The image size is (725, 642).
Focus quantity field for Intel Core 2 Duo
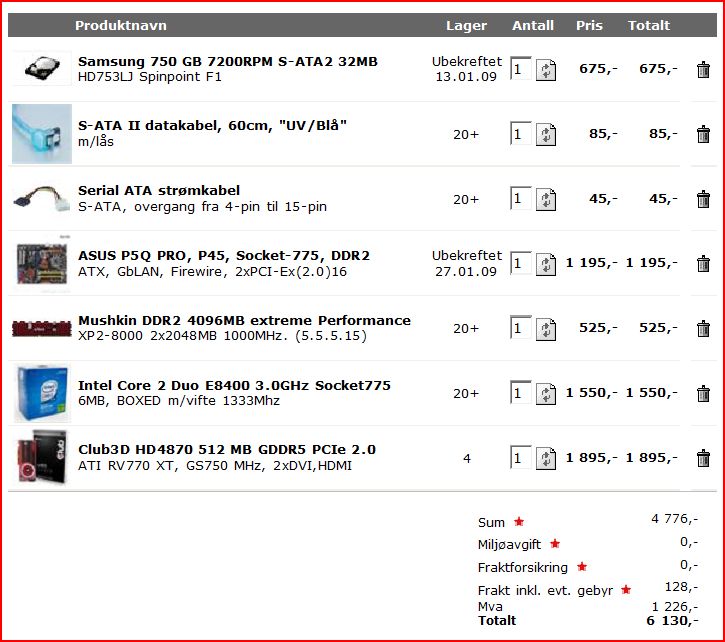click(521, 393)
